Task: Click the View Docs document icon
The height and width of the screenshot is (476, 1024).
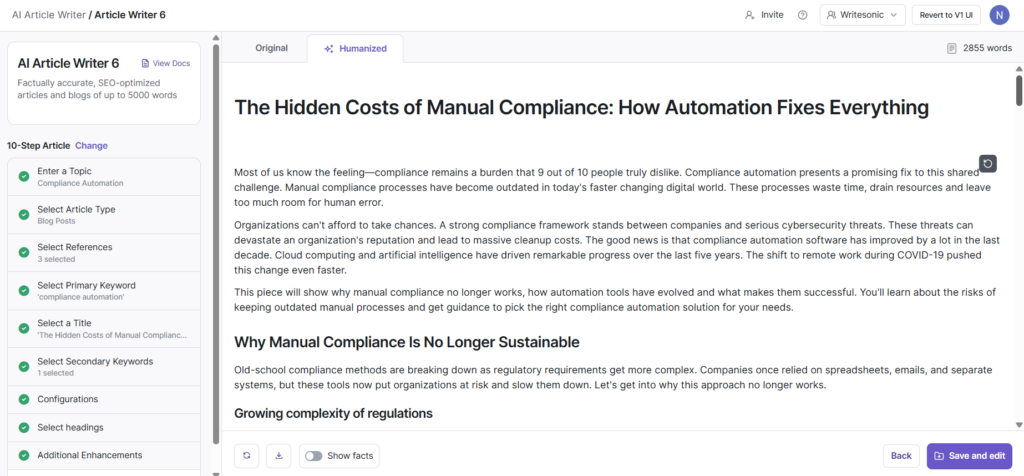Action: pos(145,63)
